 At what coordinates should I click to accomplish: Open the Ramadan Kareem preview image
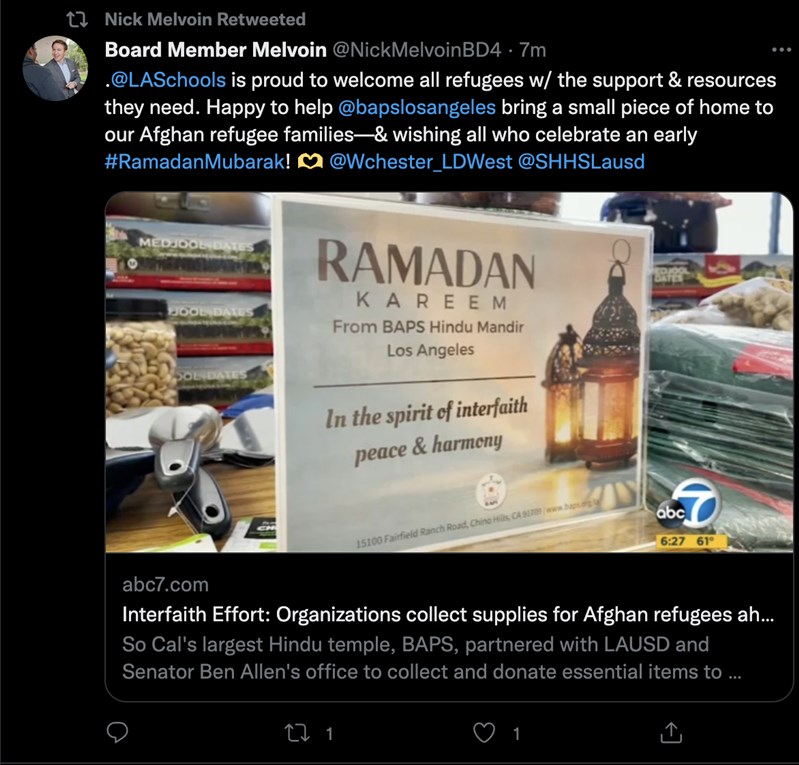[x=449, y=372]
